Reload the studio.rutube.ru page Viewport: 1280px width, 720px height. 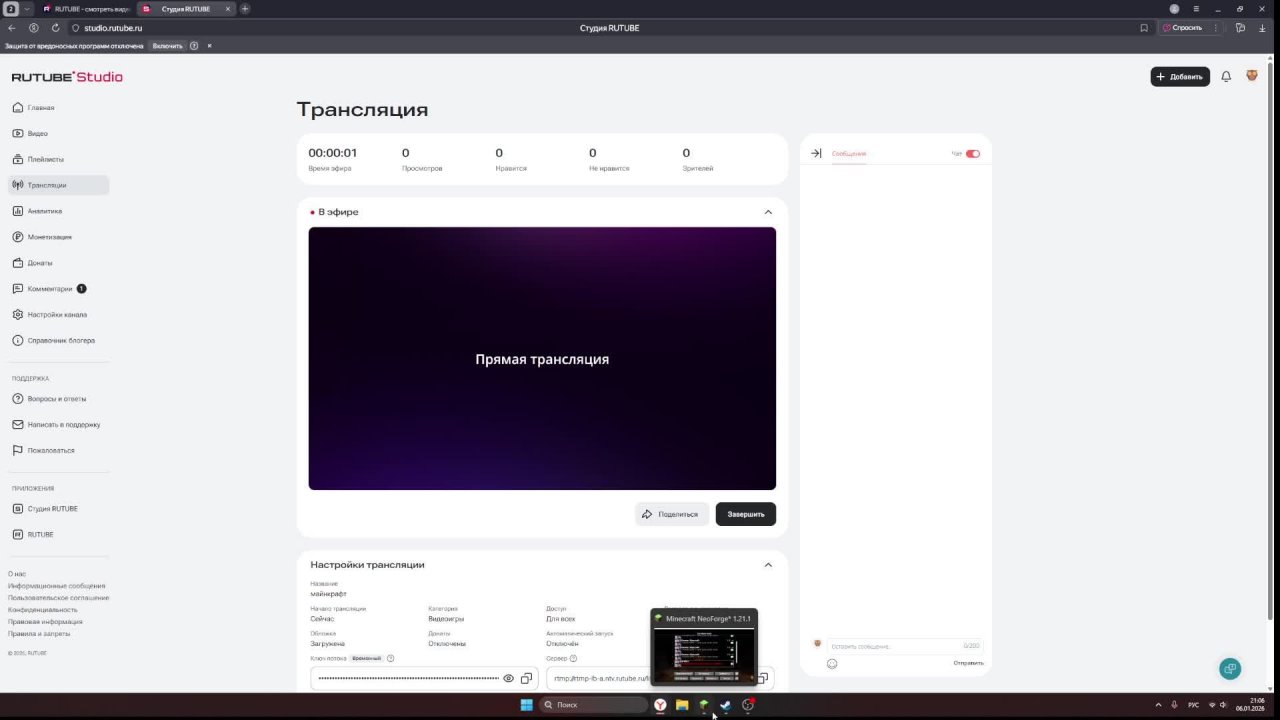click(x=55, y=28)
